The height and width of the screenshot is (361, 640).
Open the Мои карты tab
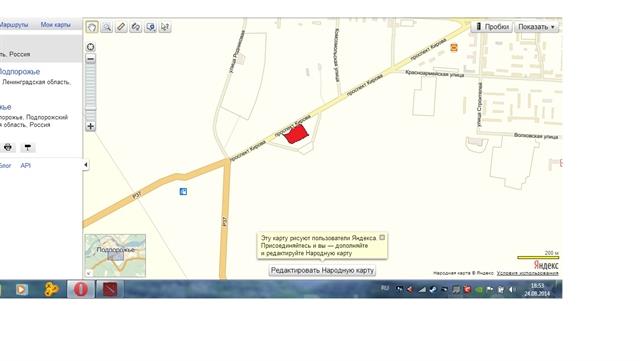[x=56, y=25]
